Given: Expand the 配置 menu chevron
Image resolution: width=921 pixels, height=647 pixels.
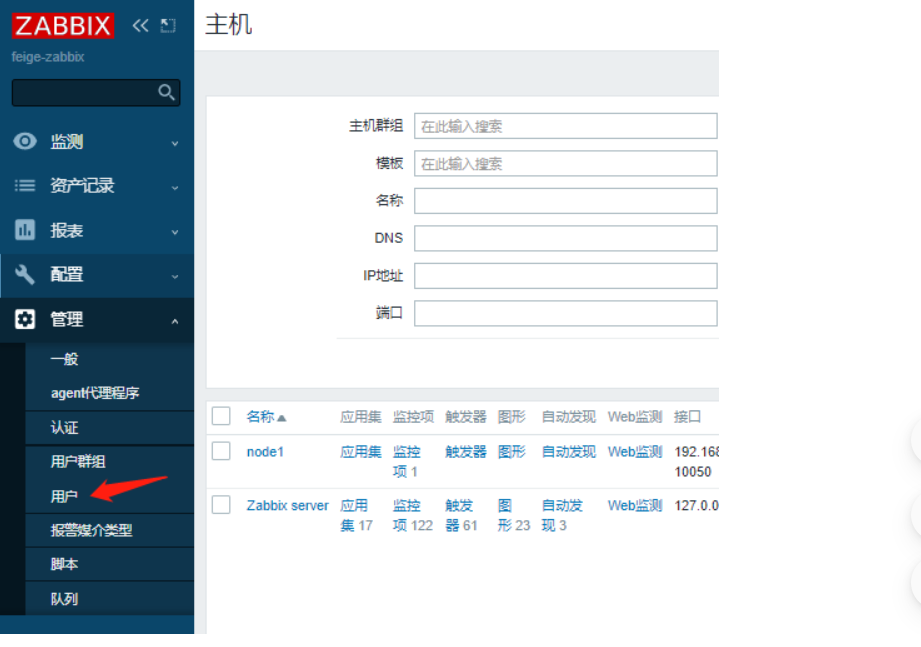Looking at the screenshot, I should click(x=175, y=276).
